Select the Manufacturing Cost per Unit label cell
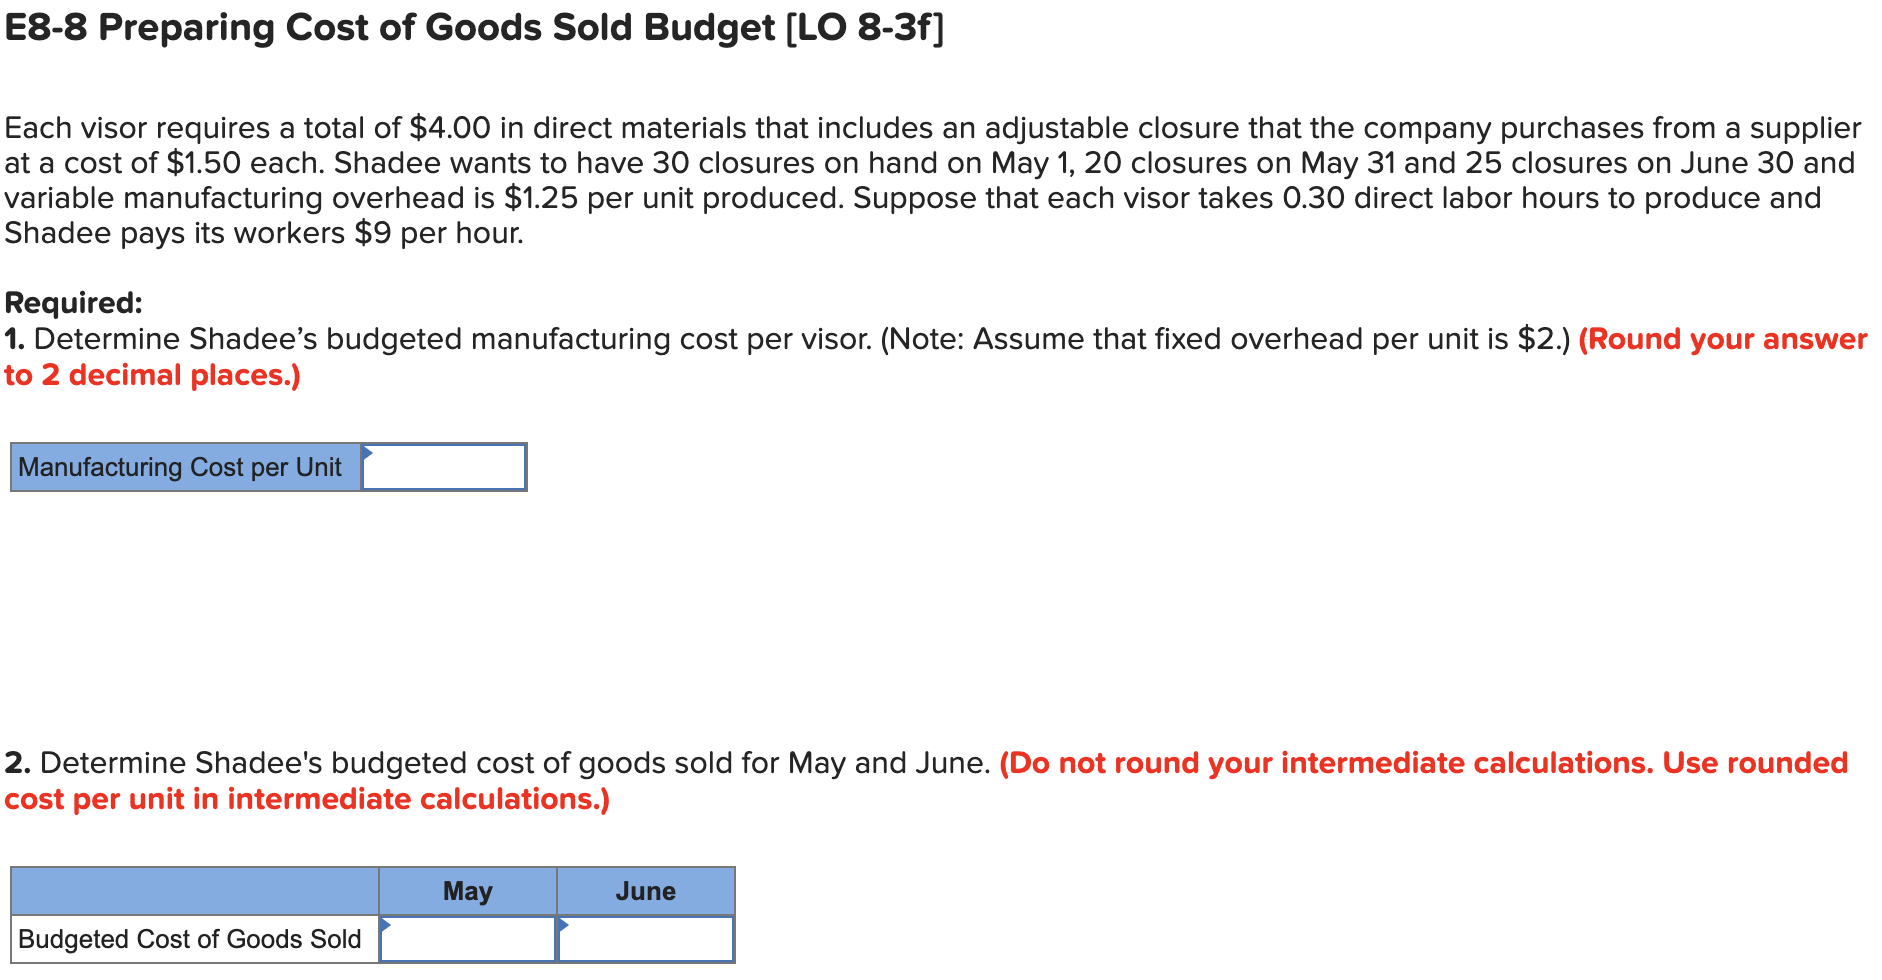 (x=183, y=466)
